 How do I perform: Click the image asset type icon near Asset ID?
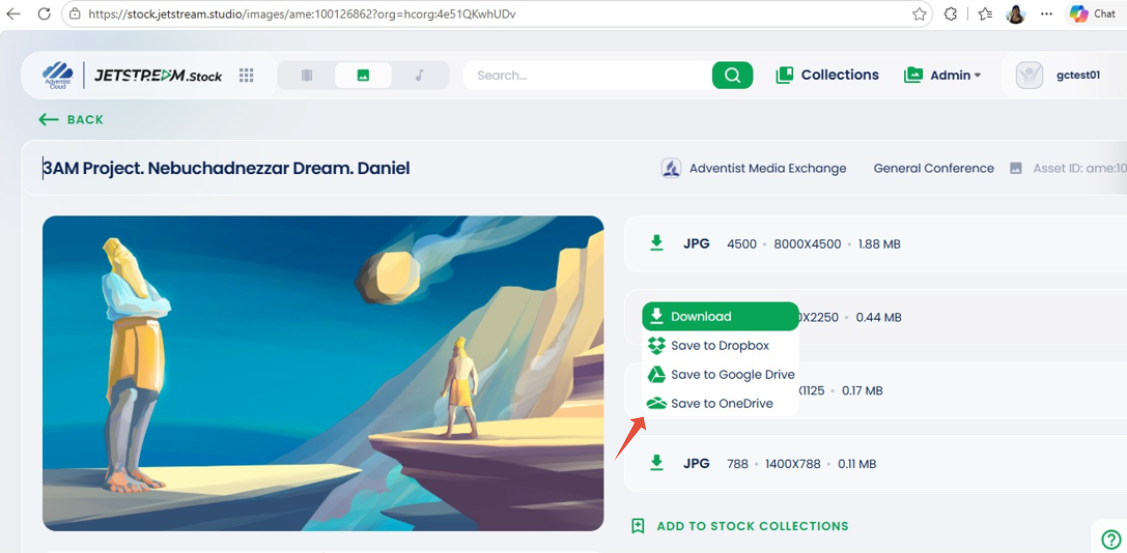tap(1016, 168)
